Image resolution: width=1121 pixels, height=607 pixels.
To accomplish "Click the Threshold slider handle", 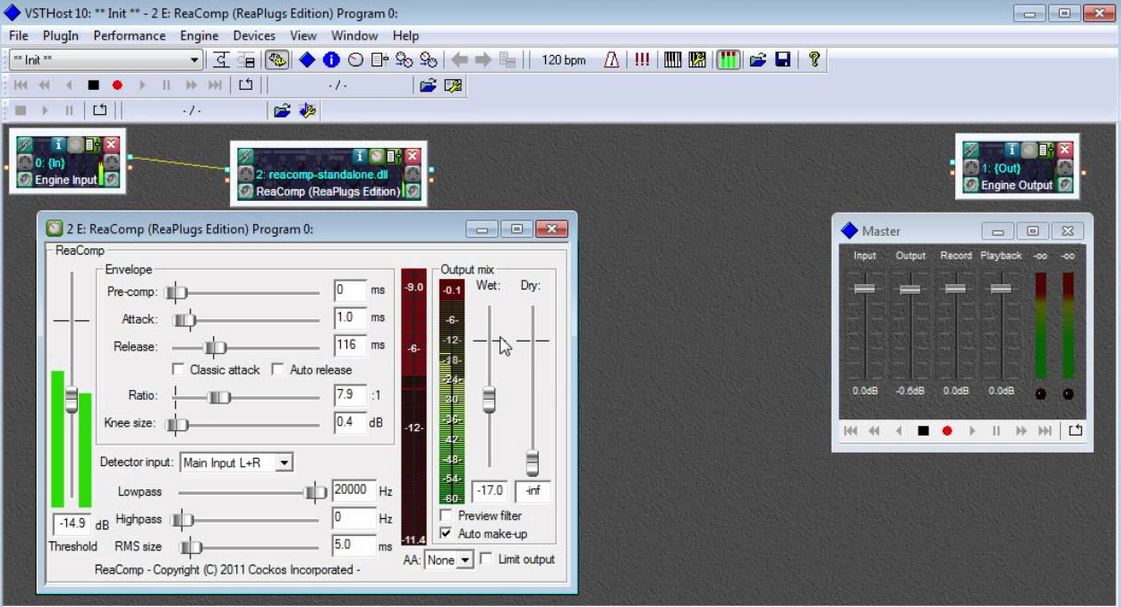I will [x=71, y=399].
